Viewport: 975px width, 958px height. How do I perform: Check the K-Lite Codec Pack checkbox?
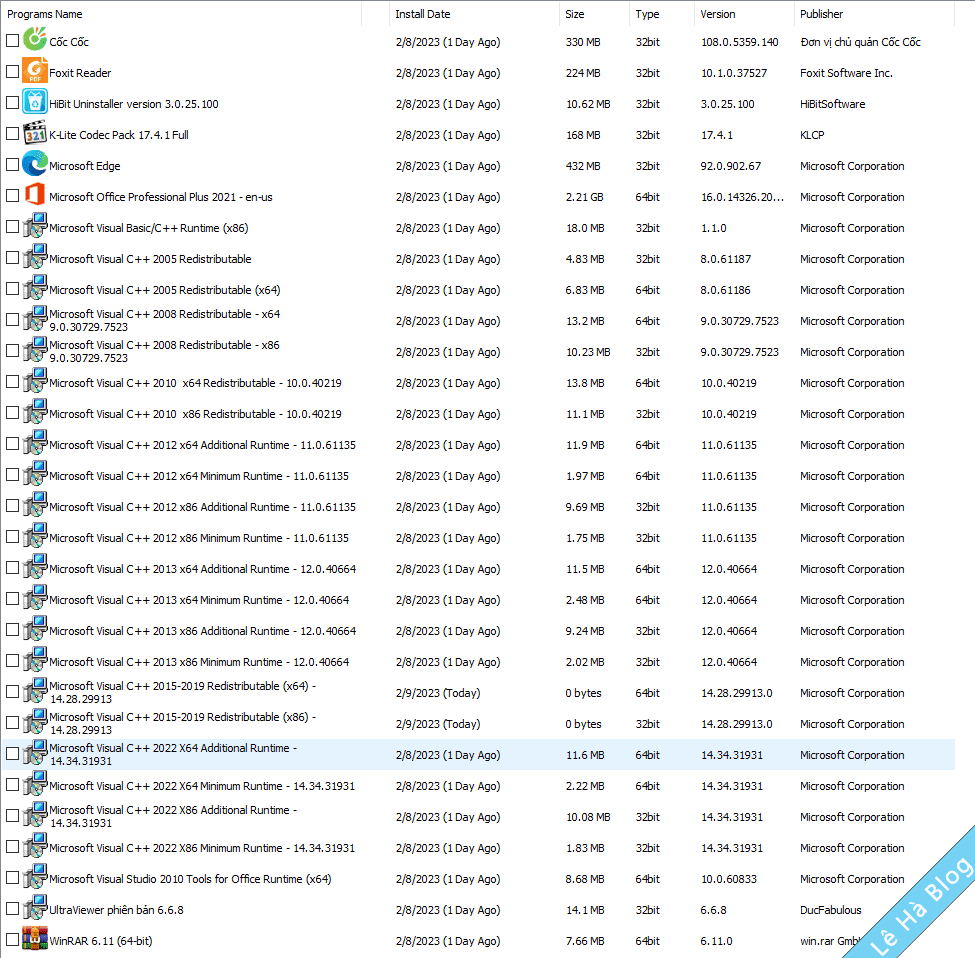pyautogui.click(x=13, y=134)
